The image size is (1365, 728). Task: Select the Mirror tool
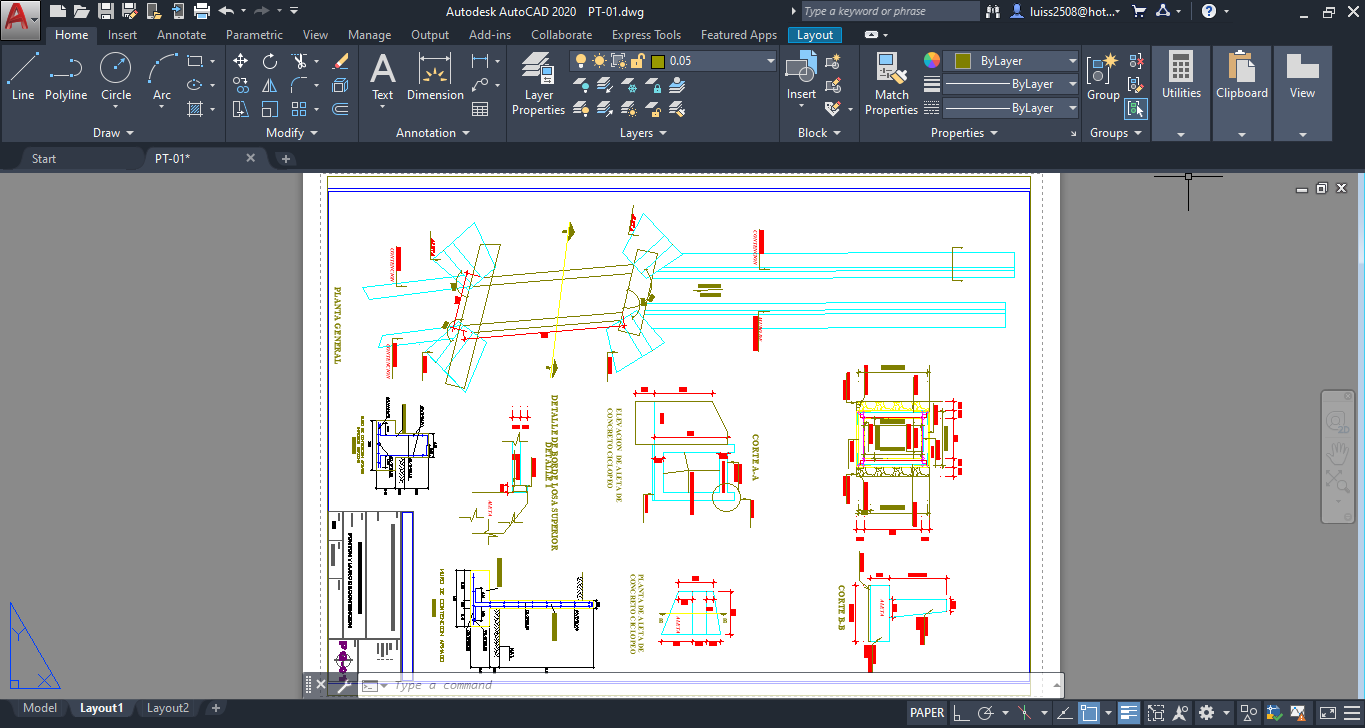pyautogui.click(x=270, y=85)
